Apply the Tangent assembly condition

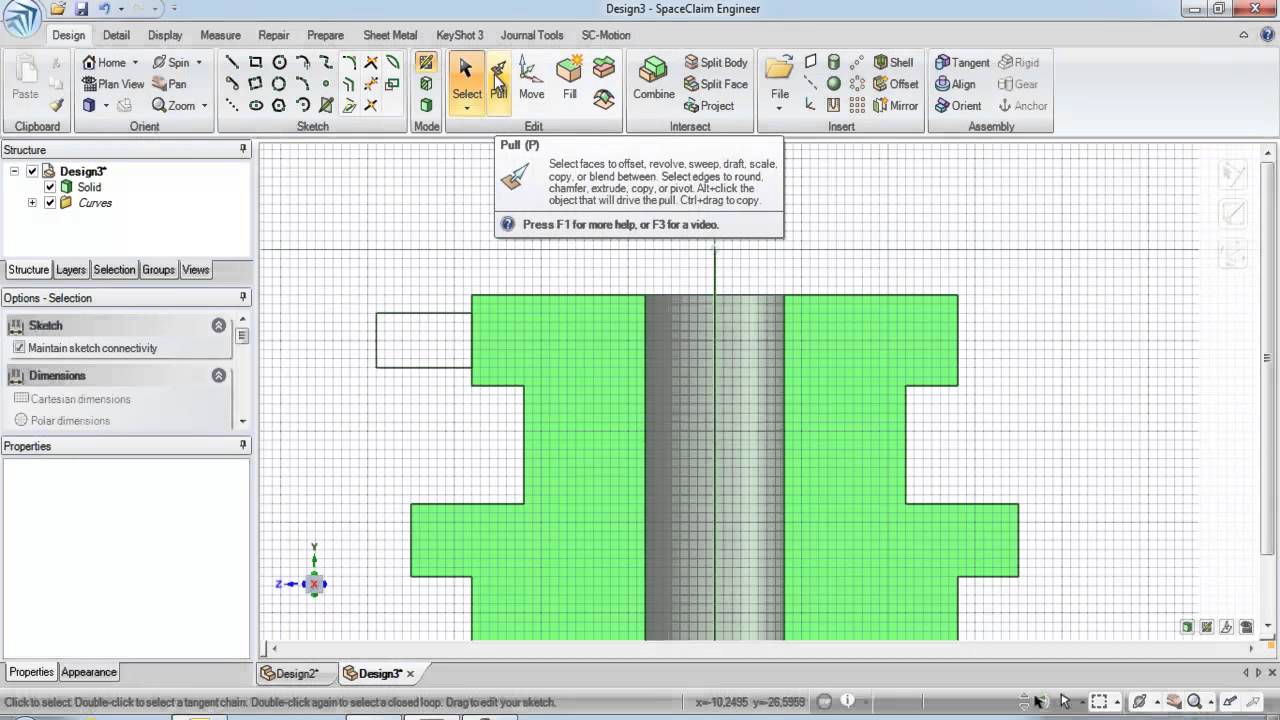point(962,63)
